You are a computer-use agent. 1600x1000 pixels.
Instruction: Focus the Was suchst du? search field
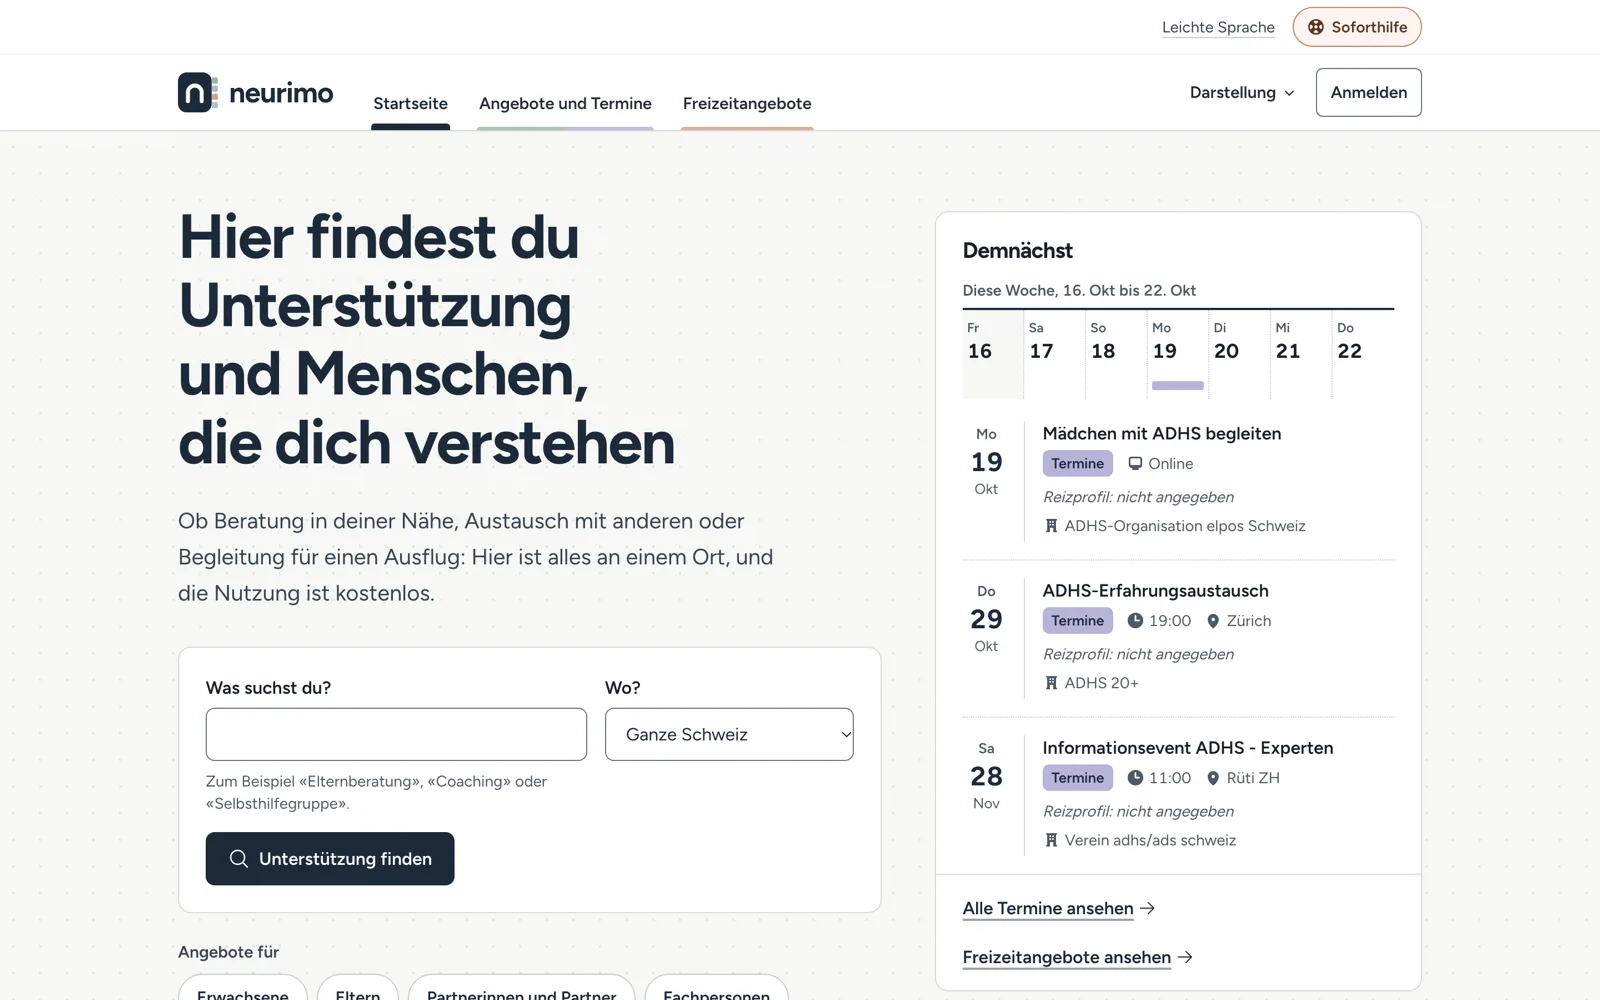396,734
